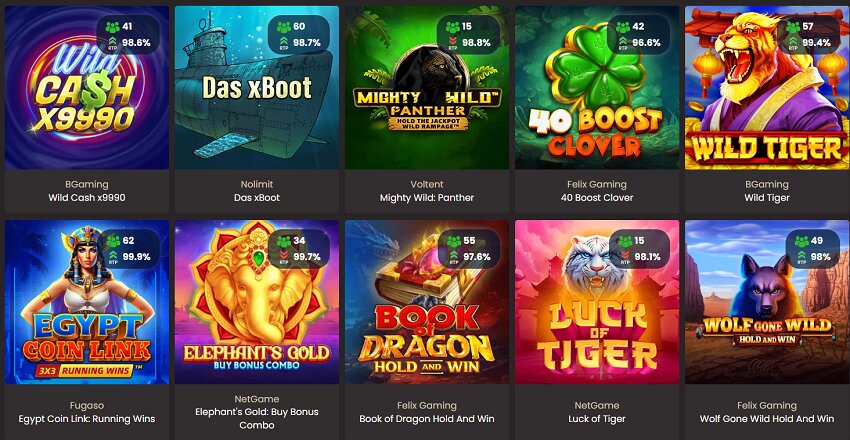Click the Mighty Wild: Panther title link
Image resolution: width=850 pixels, height=440 pixels.
point(427,198)
